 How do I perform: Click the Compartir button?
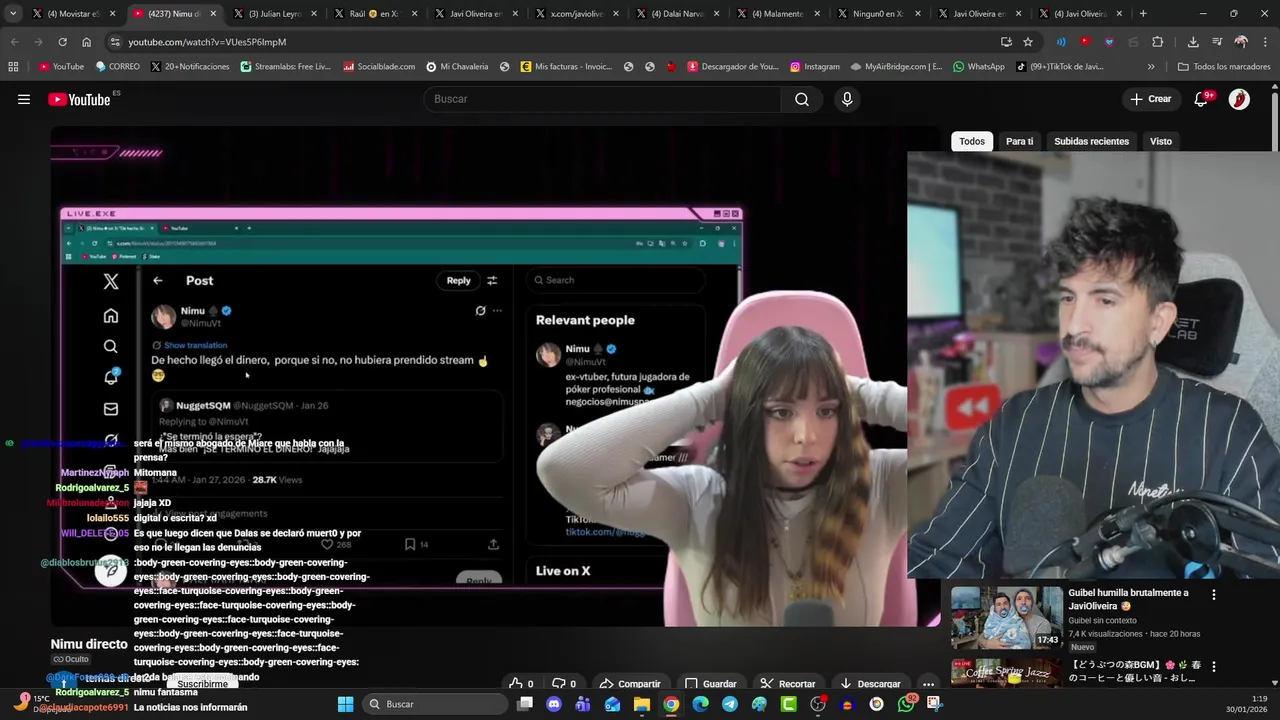coord(630,684)
